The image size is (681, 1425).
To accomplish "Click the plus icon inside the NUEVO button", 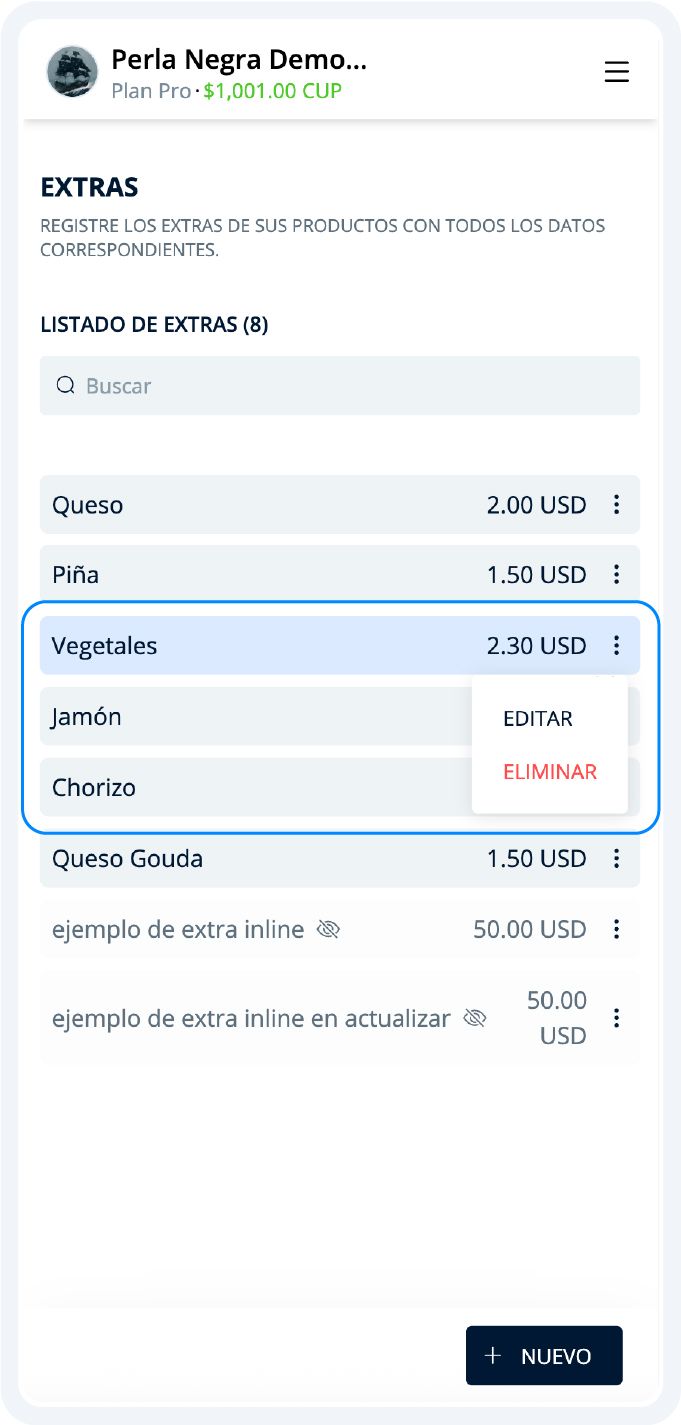I will pyautogui.click(x=492, y=1355).
